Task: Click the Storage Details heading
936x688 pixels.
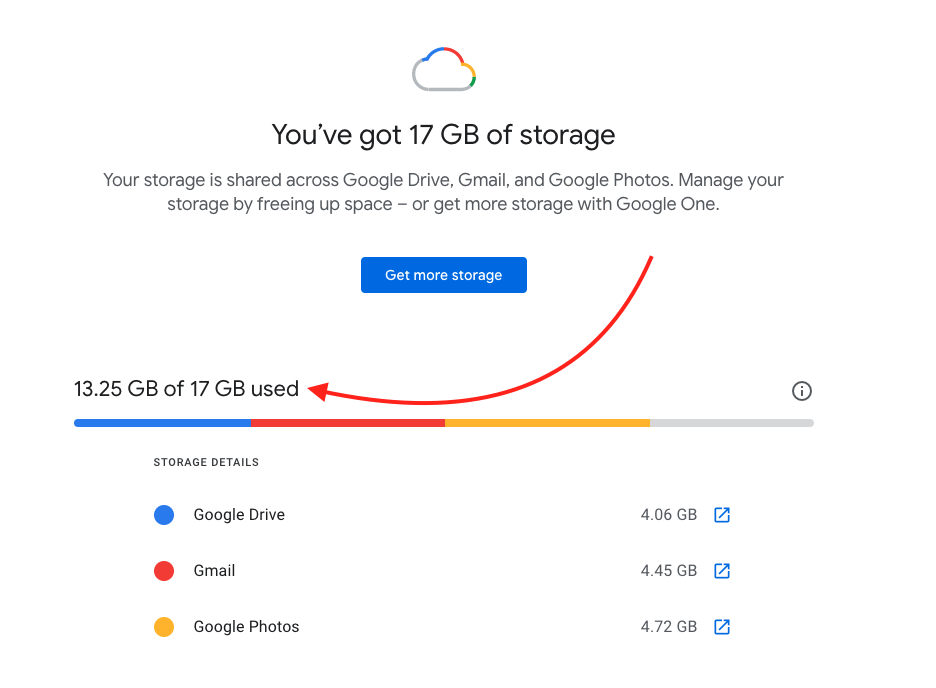Action: click(206, 462)
